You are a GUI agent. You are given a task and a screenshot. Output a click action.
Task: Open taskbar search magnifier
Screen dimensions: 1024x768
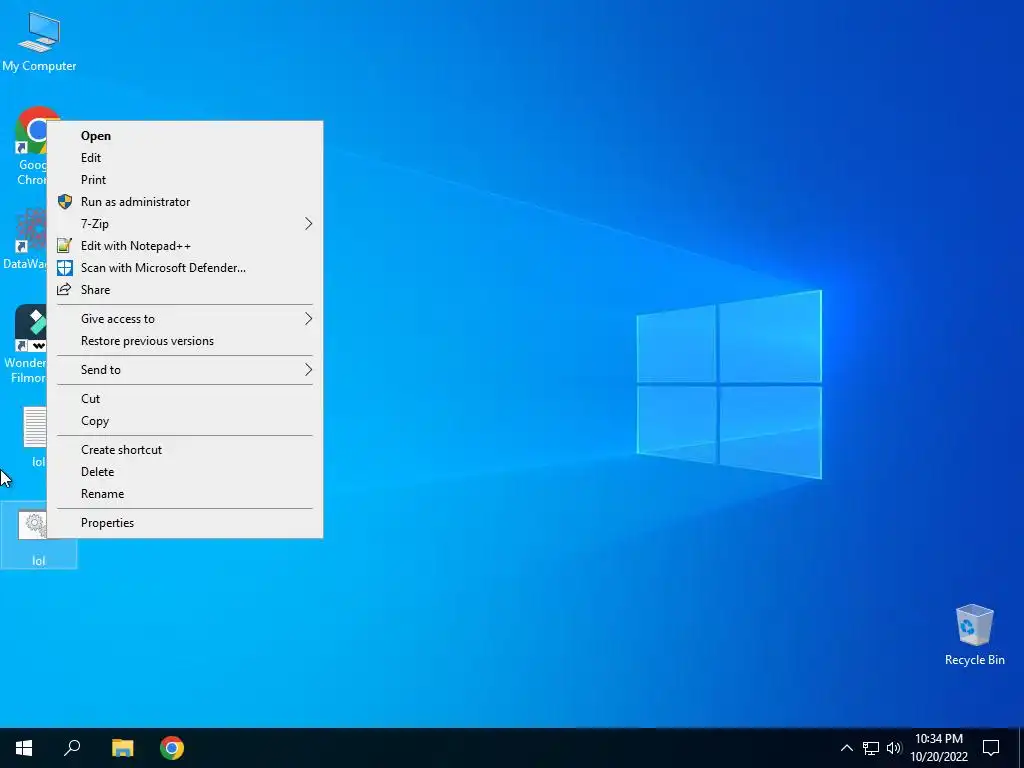coord(72,748)
